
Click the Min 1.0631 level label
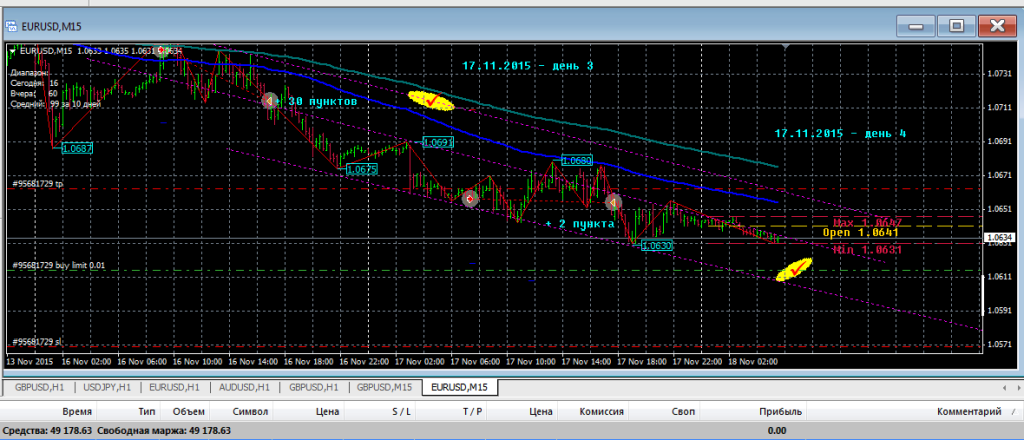[x=867, y=249]
